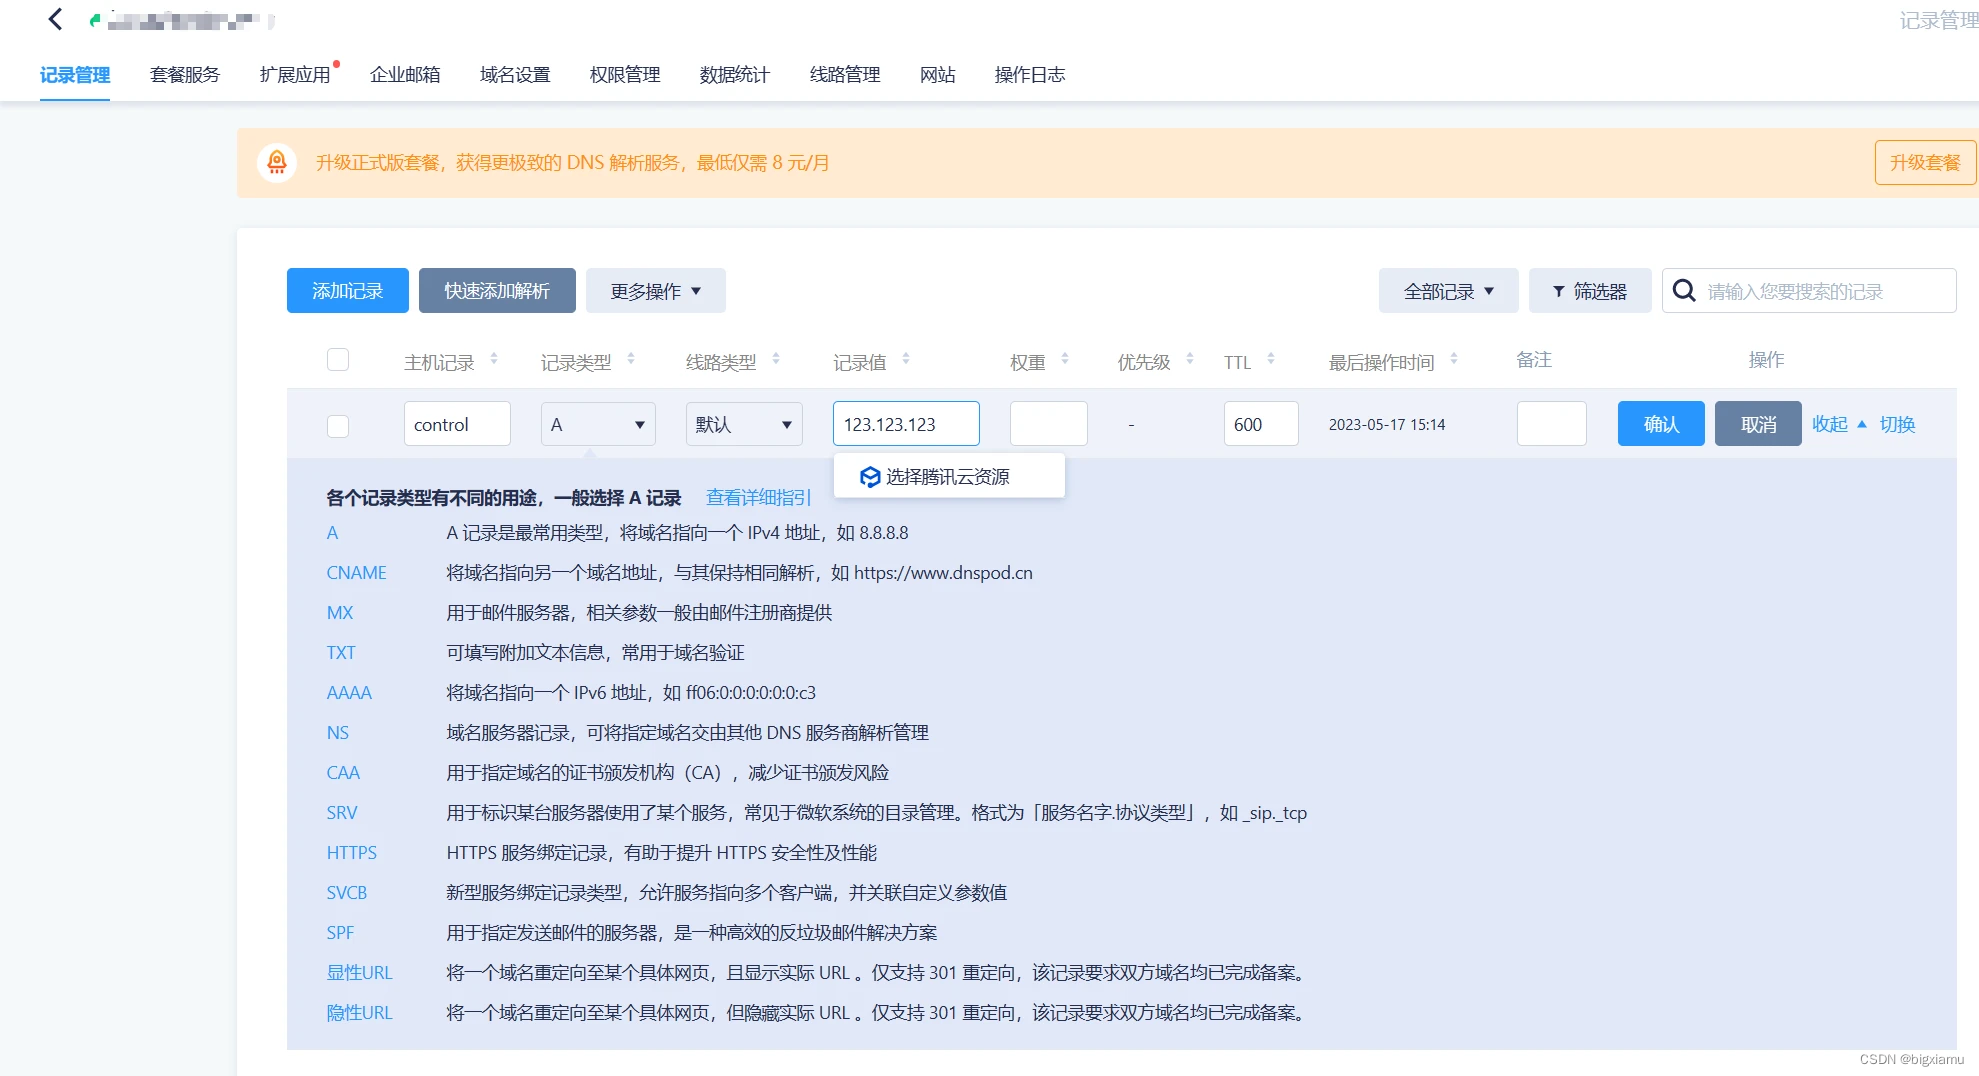Tick the select-all header checkbox
Image resolution: width=1979 pixels, height=1076 pixels.
[x=338, y=360]
